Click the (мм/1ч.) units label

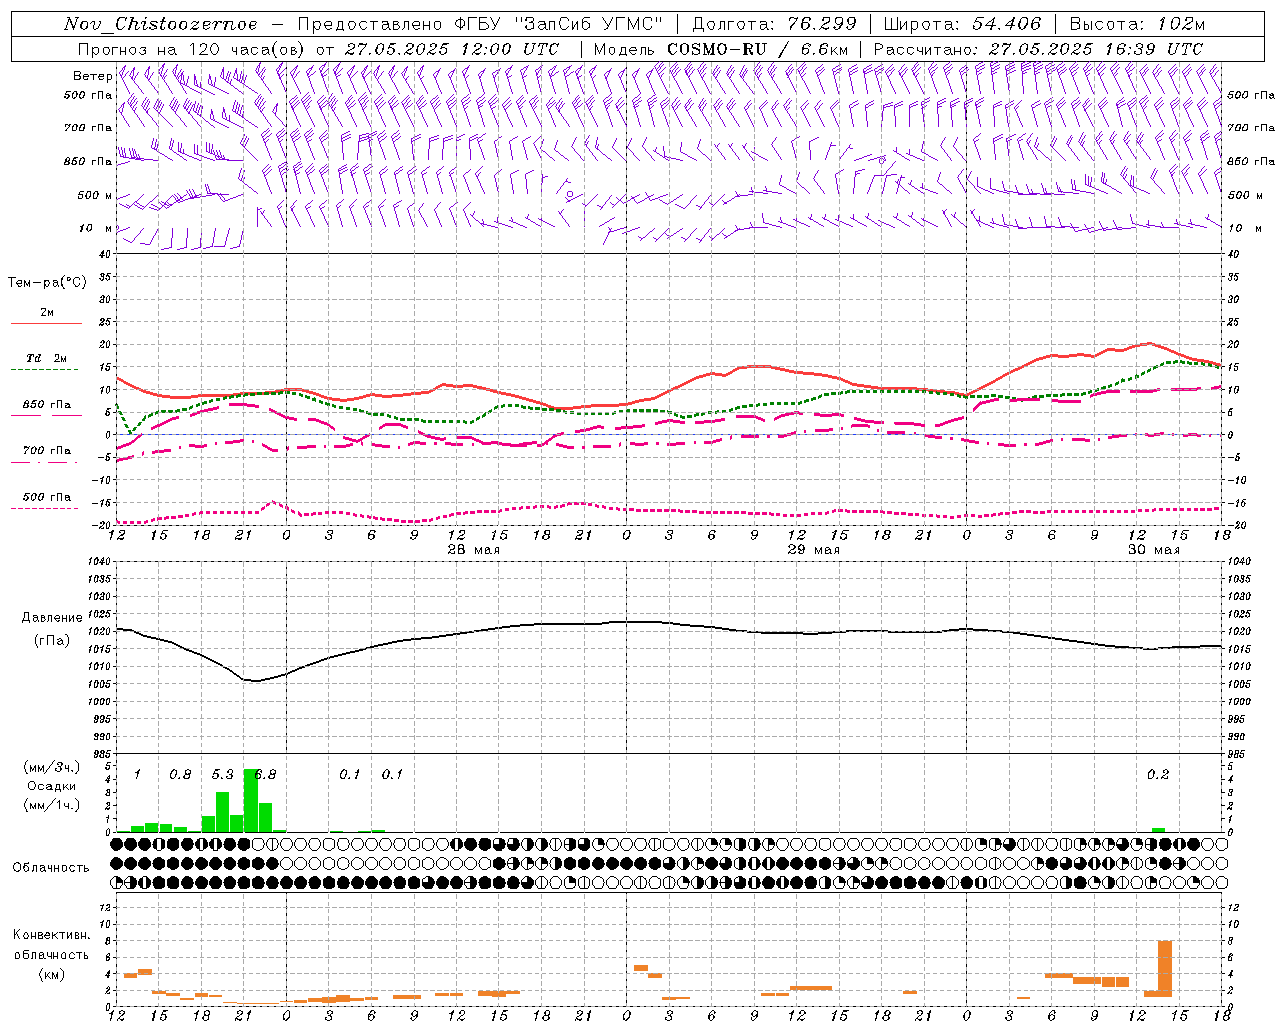(x=51, y=805)
